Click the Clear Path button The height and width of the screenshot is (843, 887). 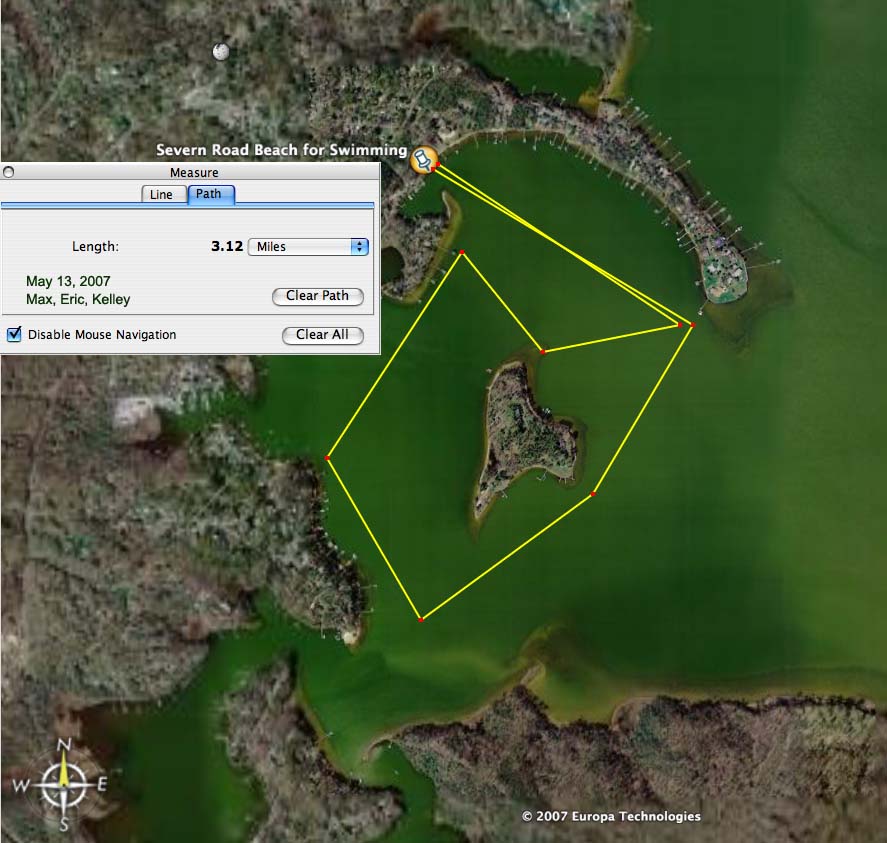coord(317,296)
